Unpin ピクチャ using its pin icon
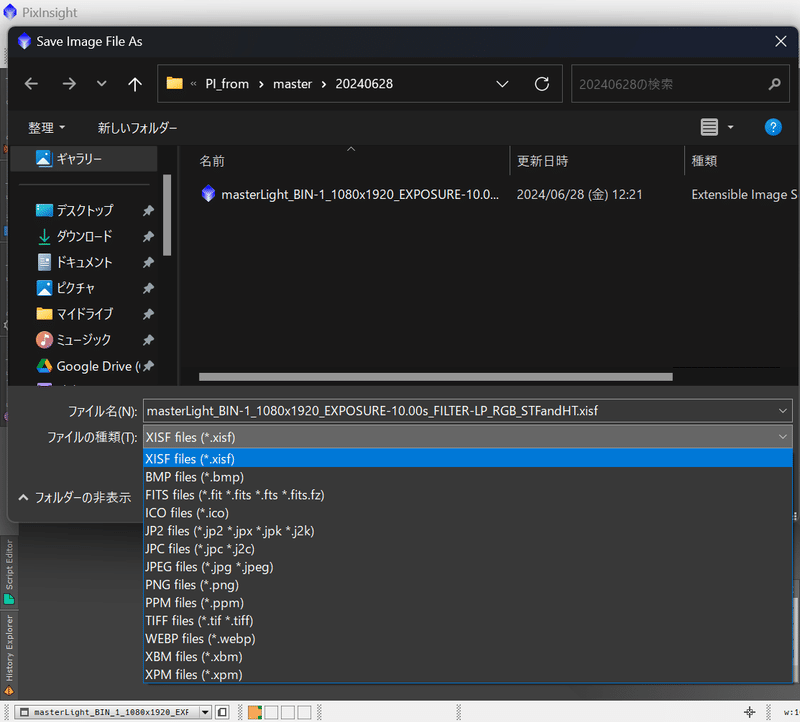Screen dimensions: 800x722 click(x=148, y=288)
